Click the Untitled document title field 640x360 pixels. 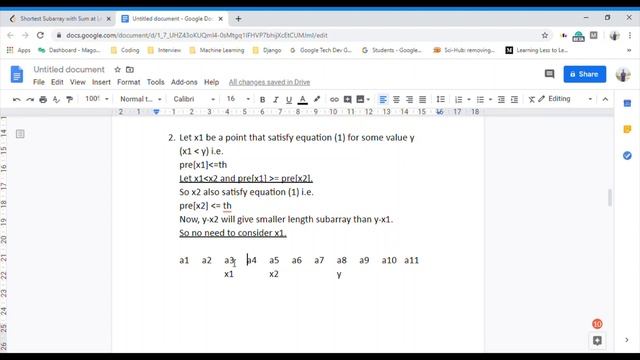point(69,69)
